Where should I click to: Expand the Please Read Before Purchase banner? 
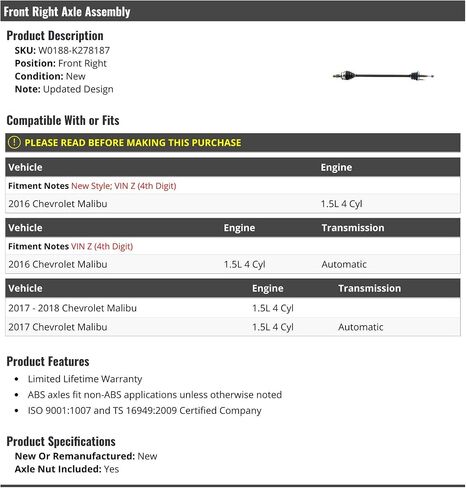233,143
